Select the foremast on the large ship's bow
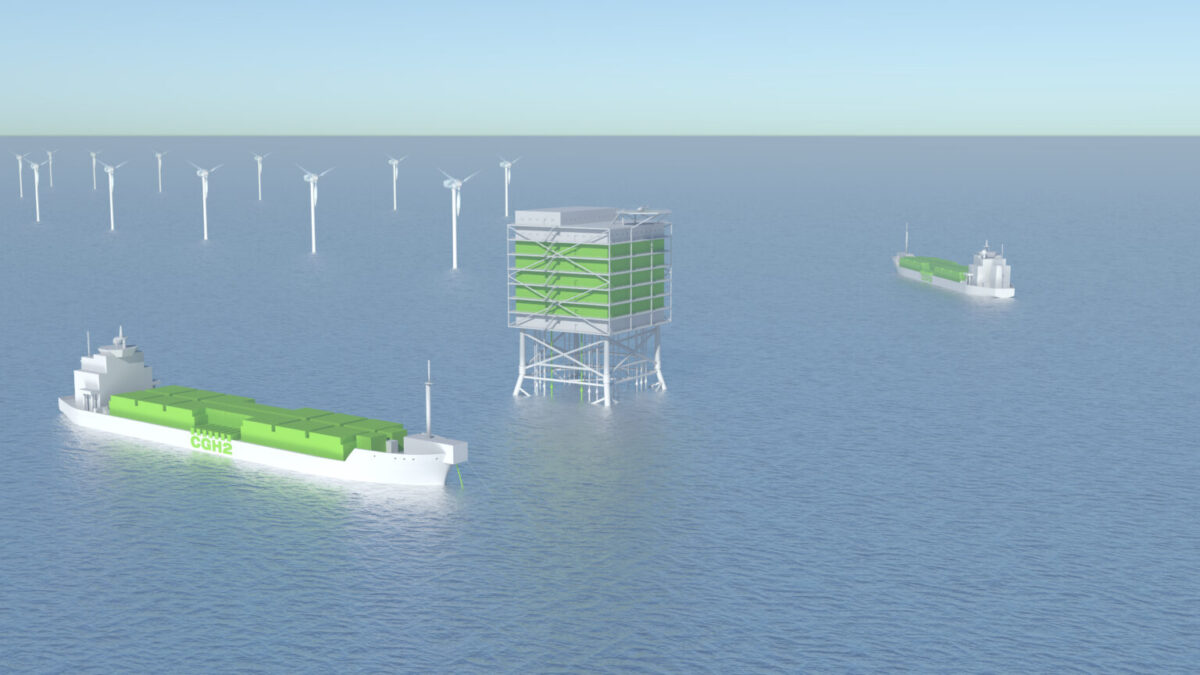The height and width of the screenshot is (675, 1200). pyautogui.click(x=430, y=400)
